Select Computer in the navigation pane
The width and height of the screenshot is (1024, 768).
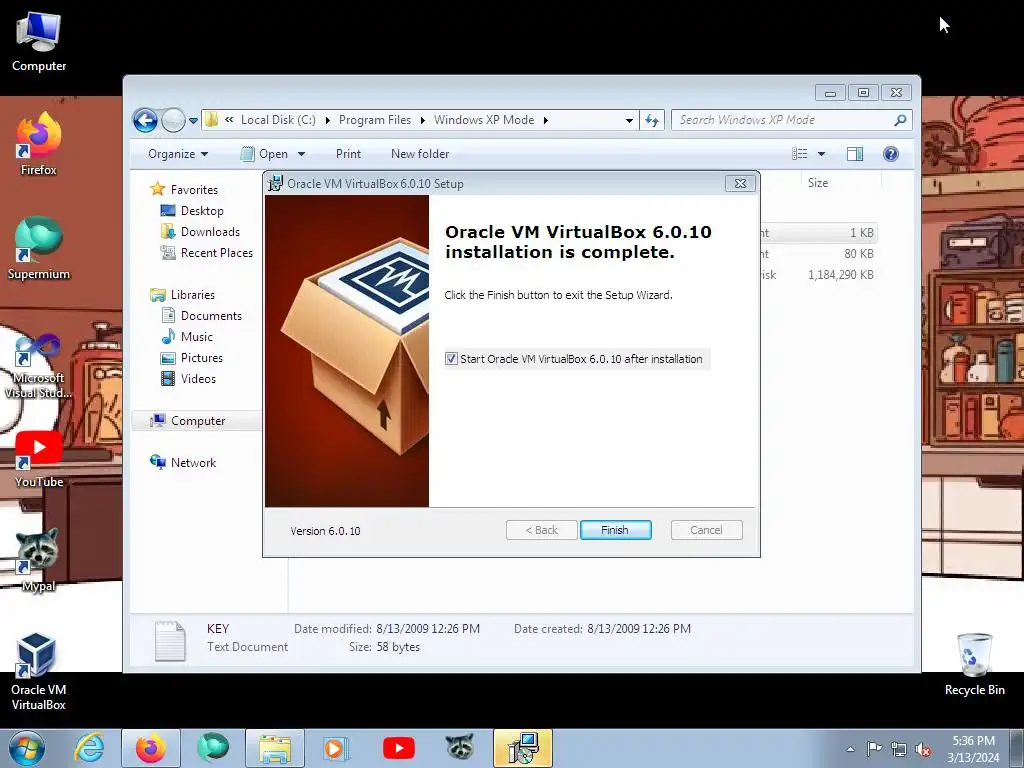tap(198, 421)
